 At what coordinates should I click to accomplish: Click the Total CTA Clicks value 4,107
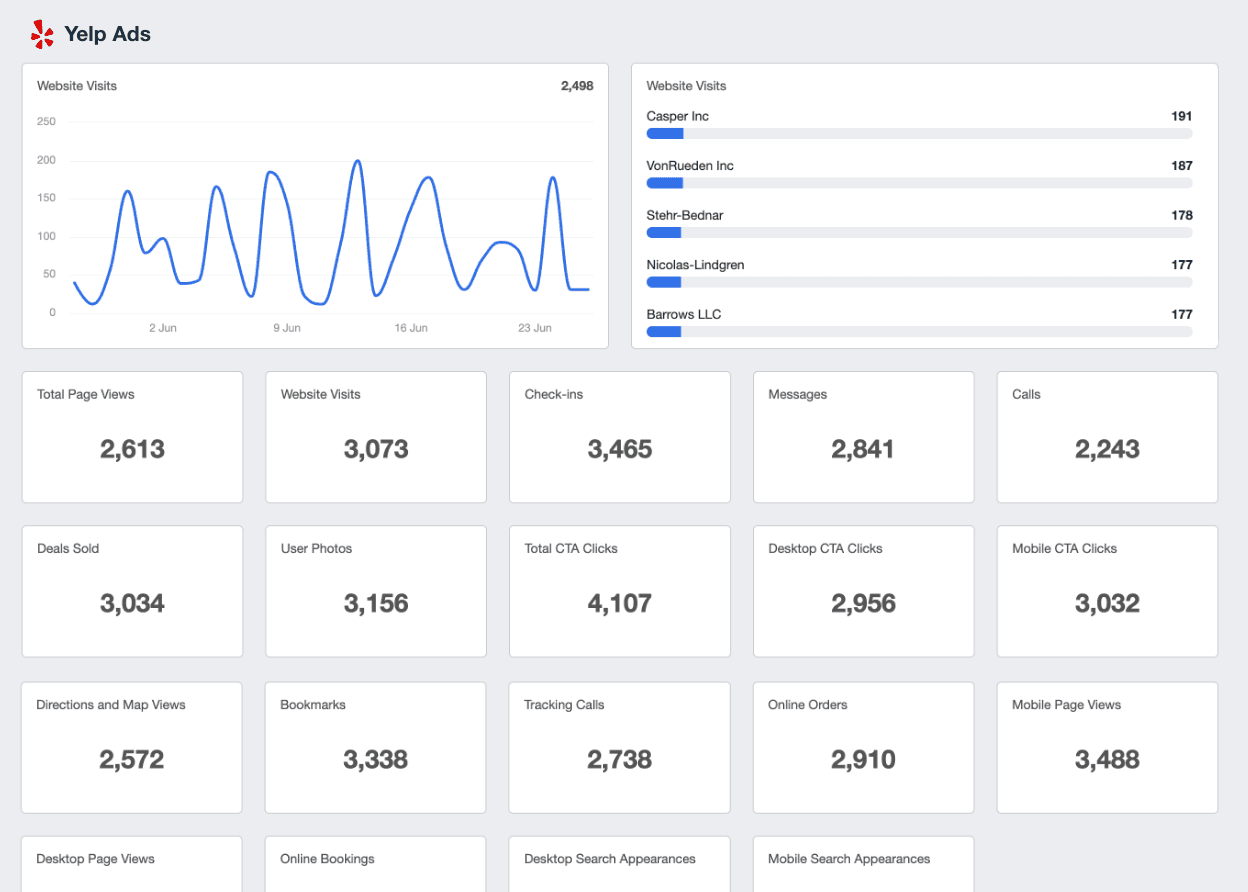pos(620,603)
